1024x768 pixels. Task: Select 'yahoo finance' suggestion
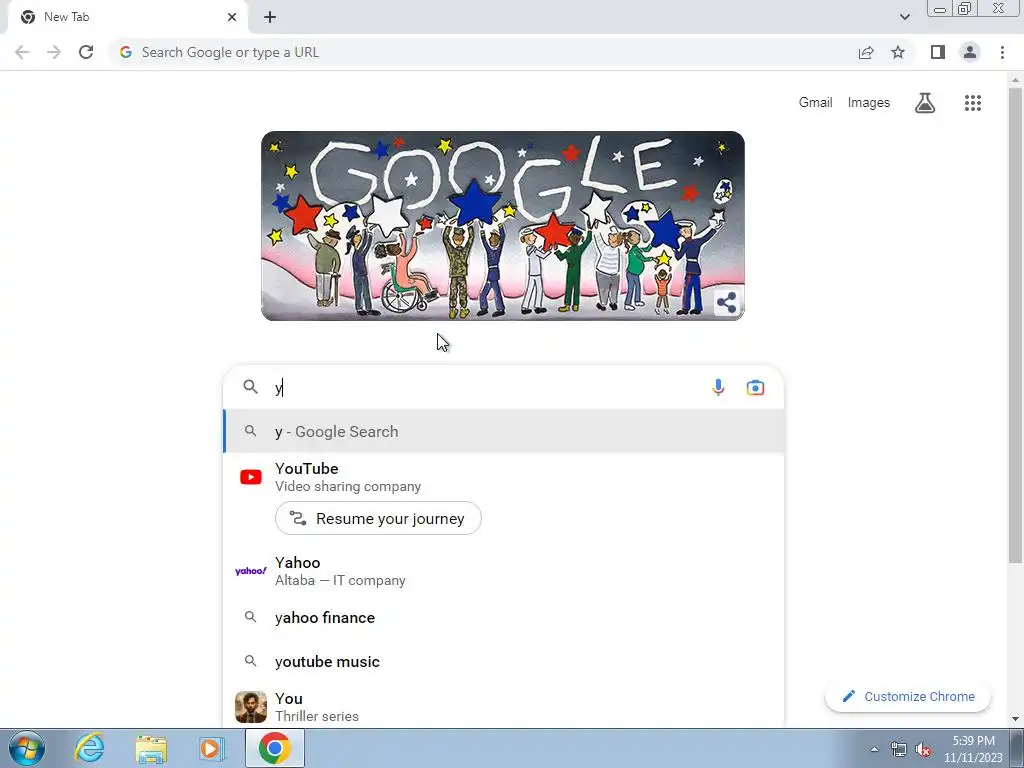[x=504, y=618]
